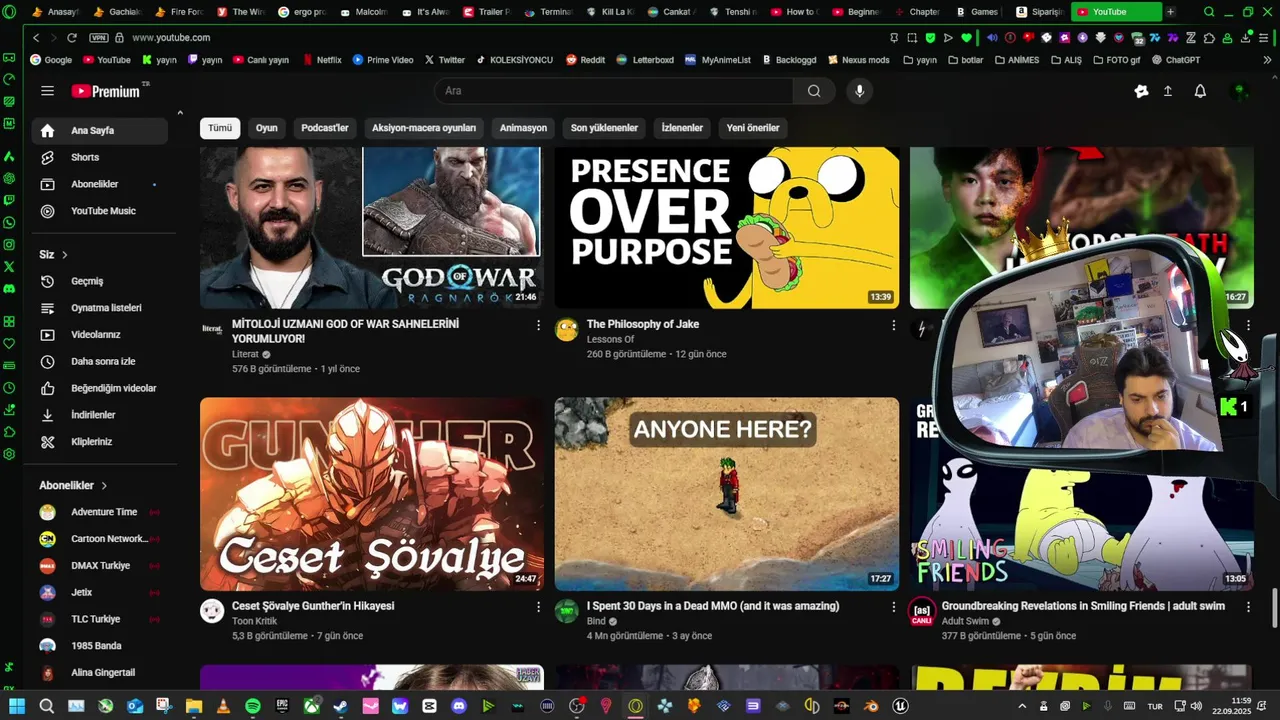Open 'The Philosophy of Jake' video title
The width and height of the screenshot is (1280, 720).
pyautogui.click(x=643, y=324)
